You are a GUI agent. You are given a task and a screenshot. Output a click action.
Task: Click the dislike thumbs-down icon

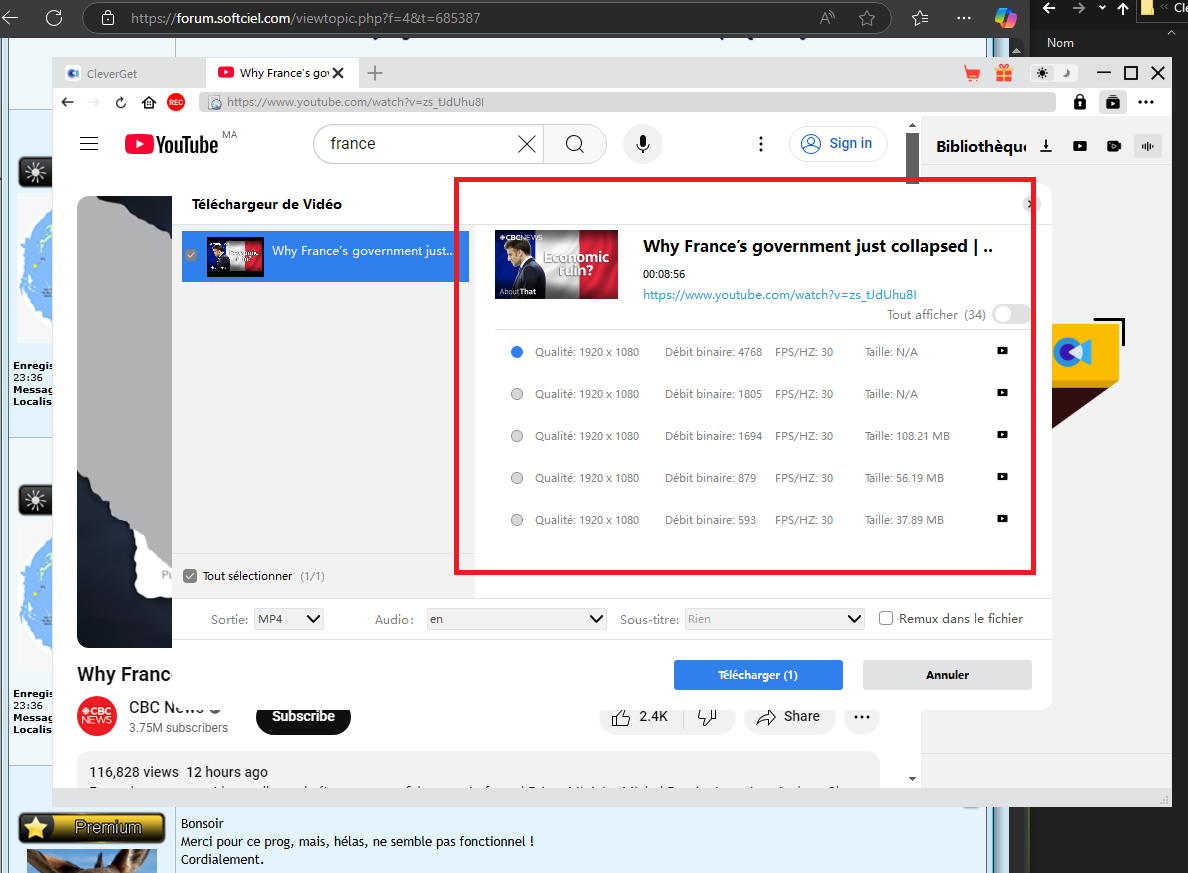pos(707,717)
